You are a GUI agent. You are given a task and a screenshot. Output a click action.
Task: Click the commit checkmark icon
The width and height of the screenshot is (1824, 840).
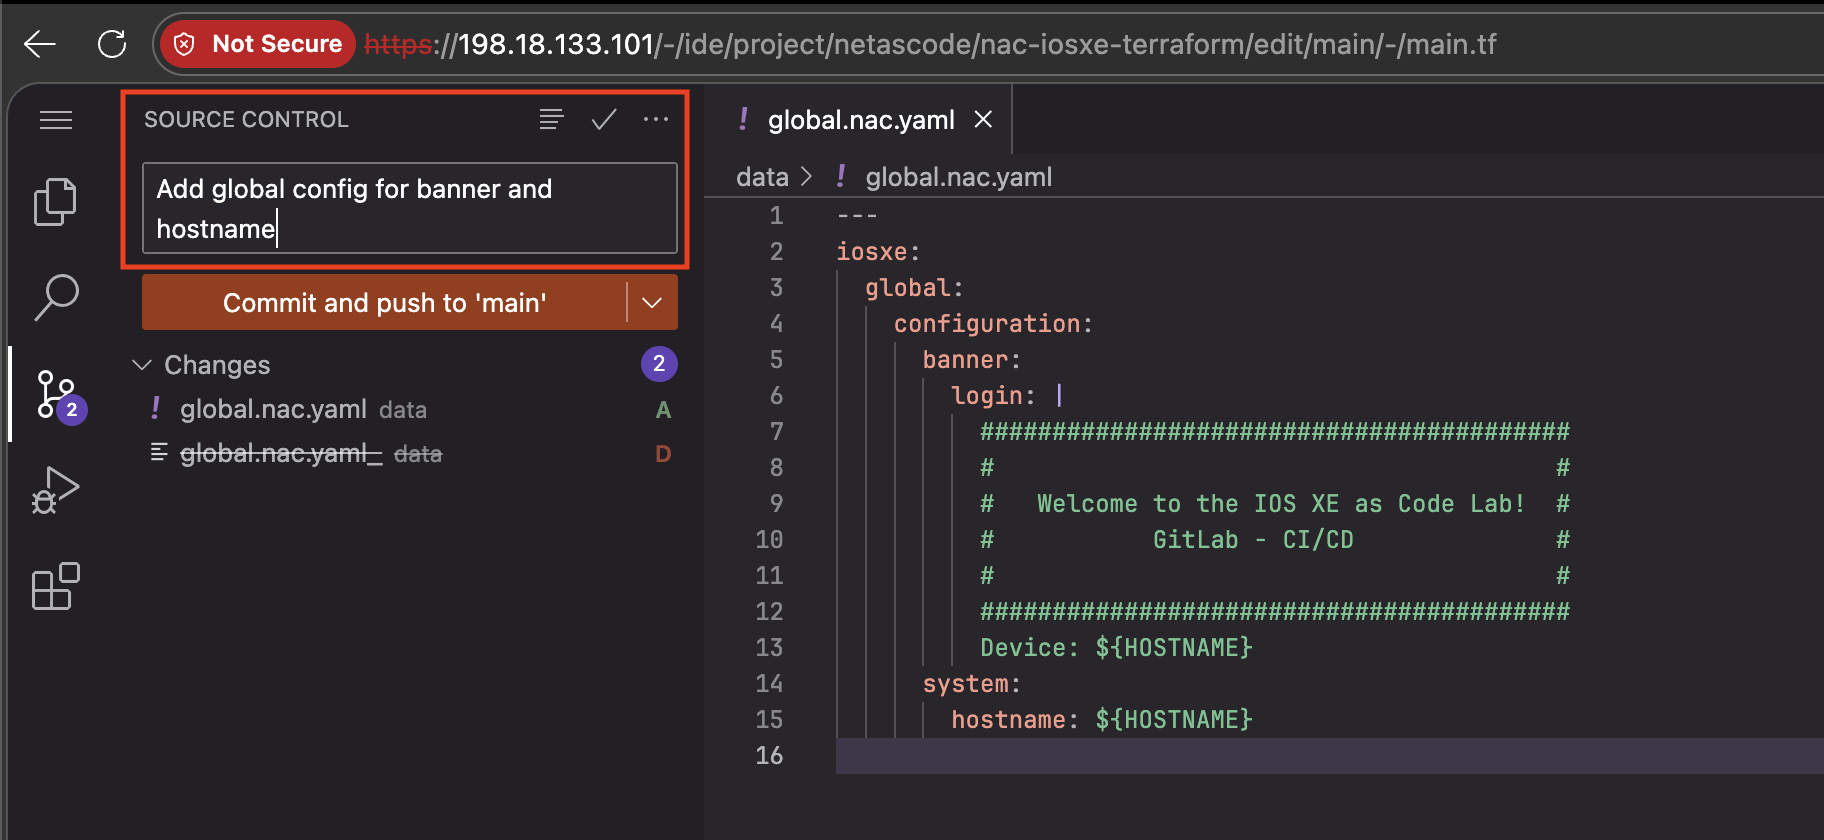603,120
